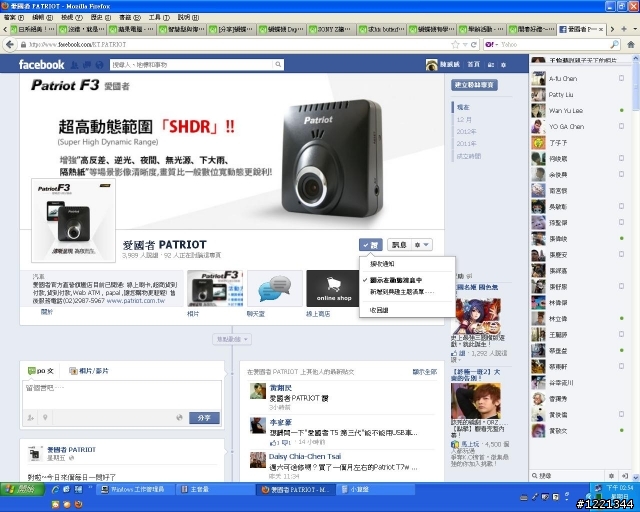The height and width of the screenshot is (512, 640).
Task: Select the po文 status composer tab
Action: pos(40,371)
